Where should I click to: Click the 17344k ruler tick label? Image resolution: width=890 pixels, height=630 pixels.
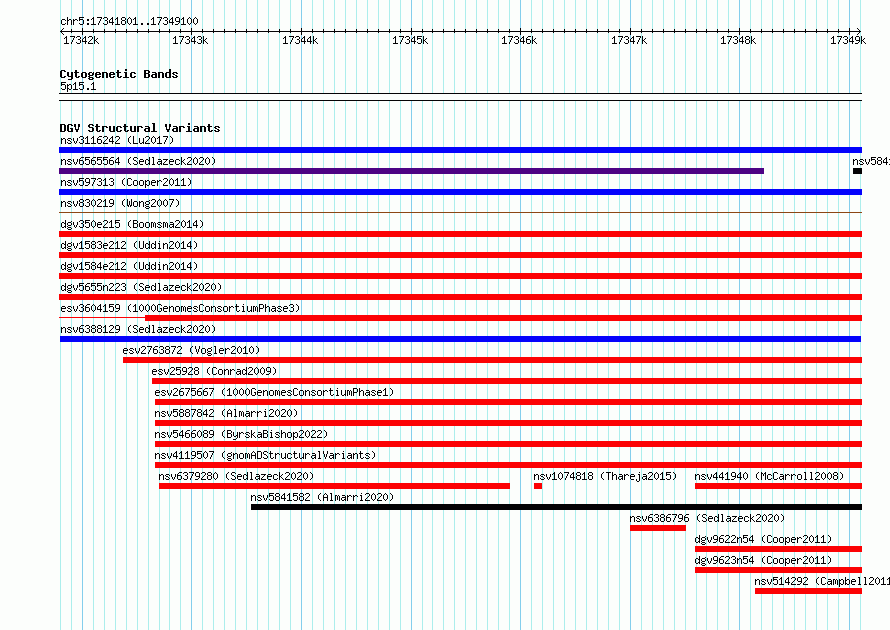[x=300, y=40]
